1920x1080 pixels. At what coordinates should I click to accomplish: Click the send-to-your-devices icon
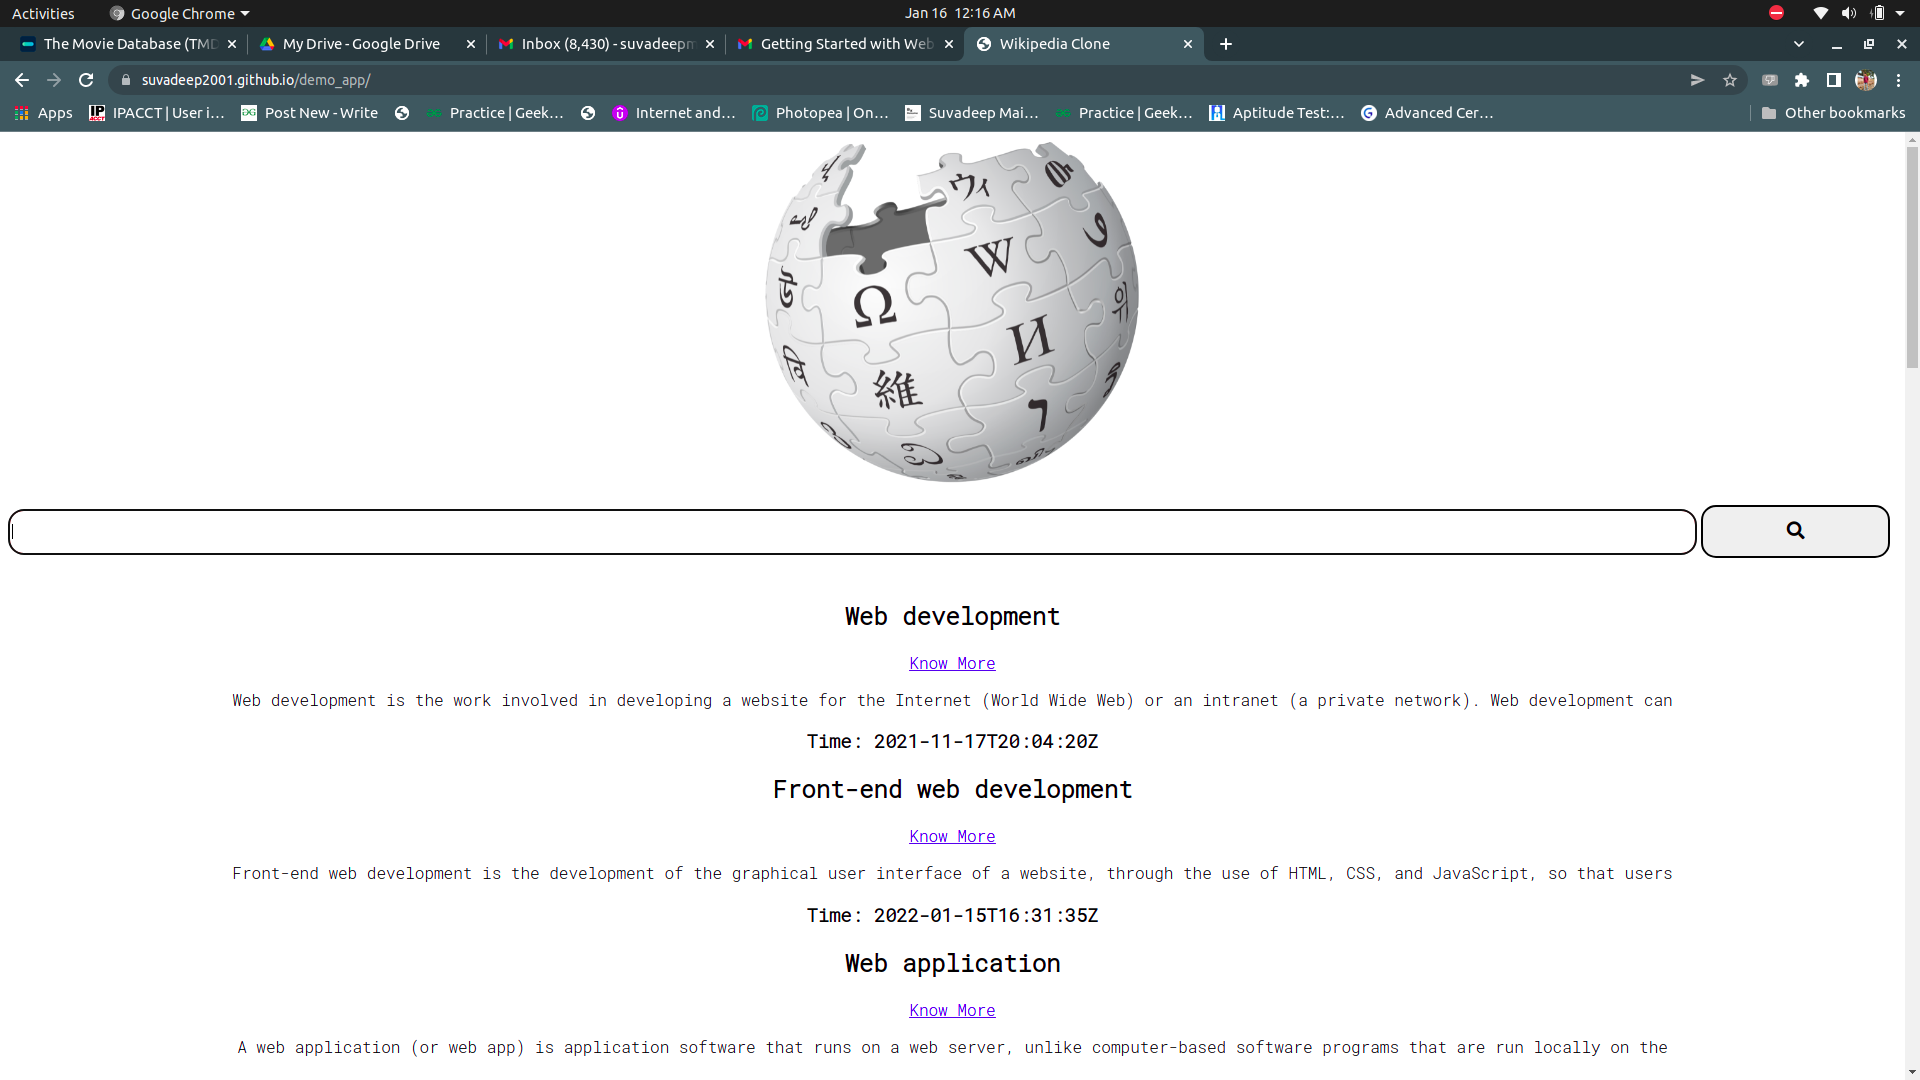tap(1697, 80)
